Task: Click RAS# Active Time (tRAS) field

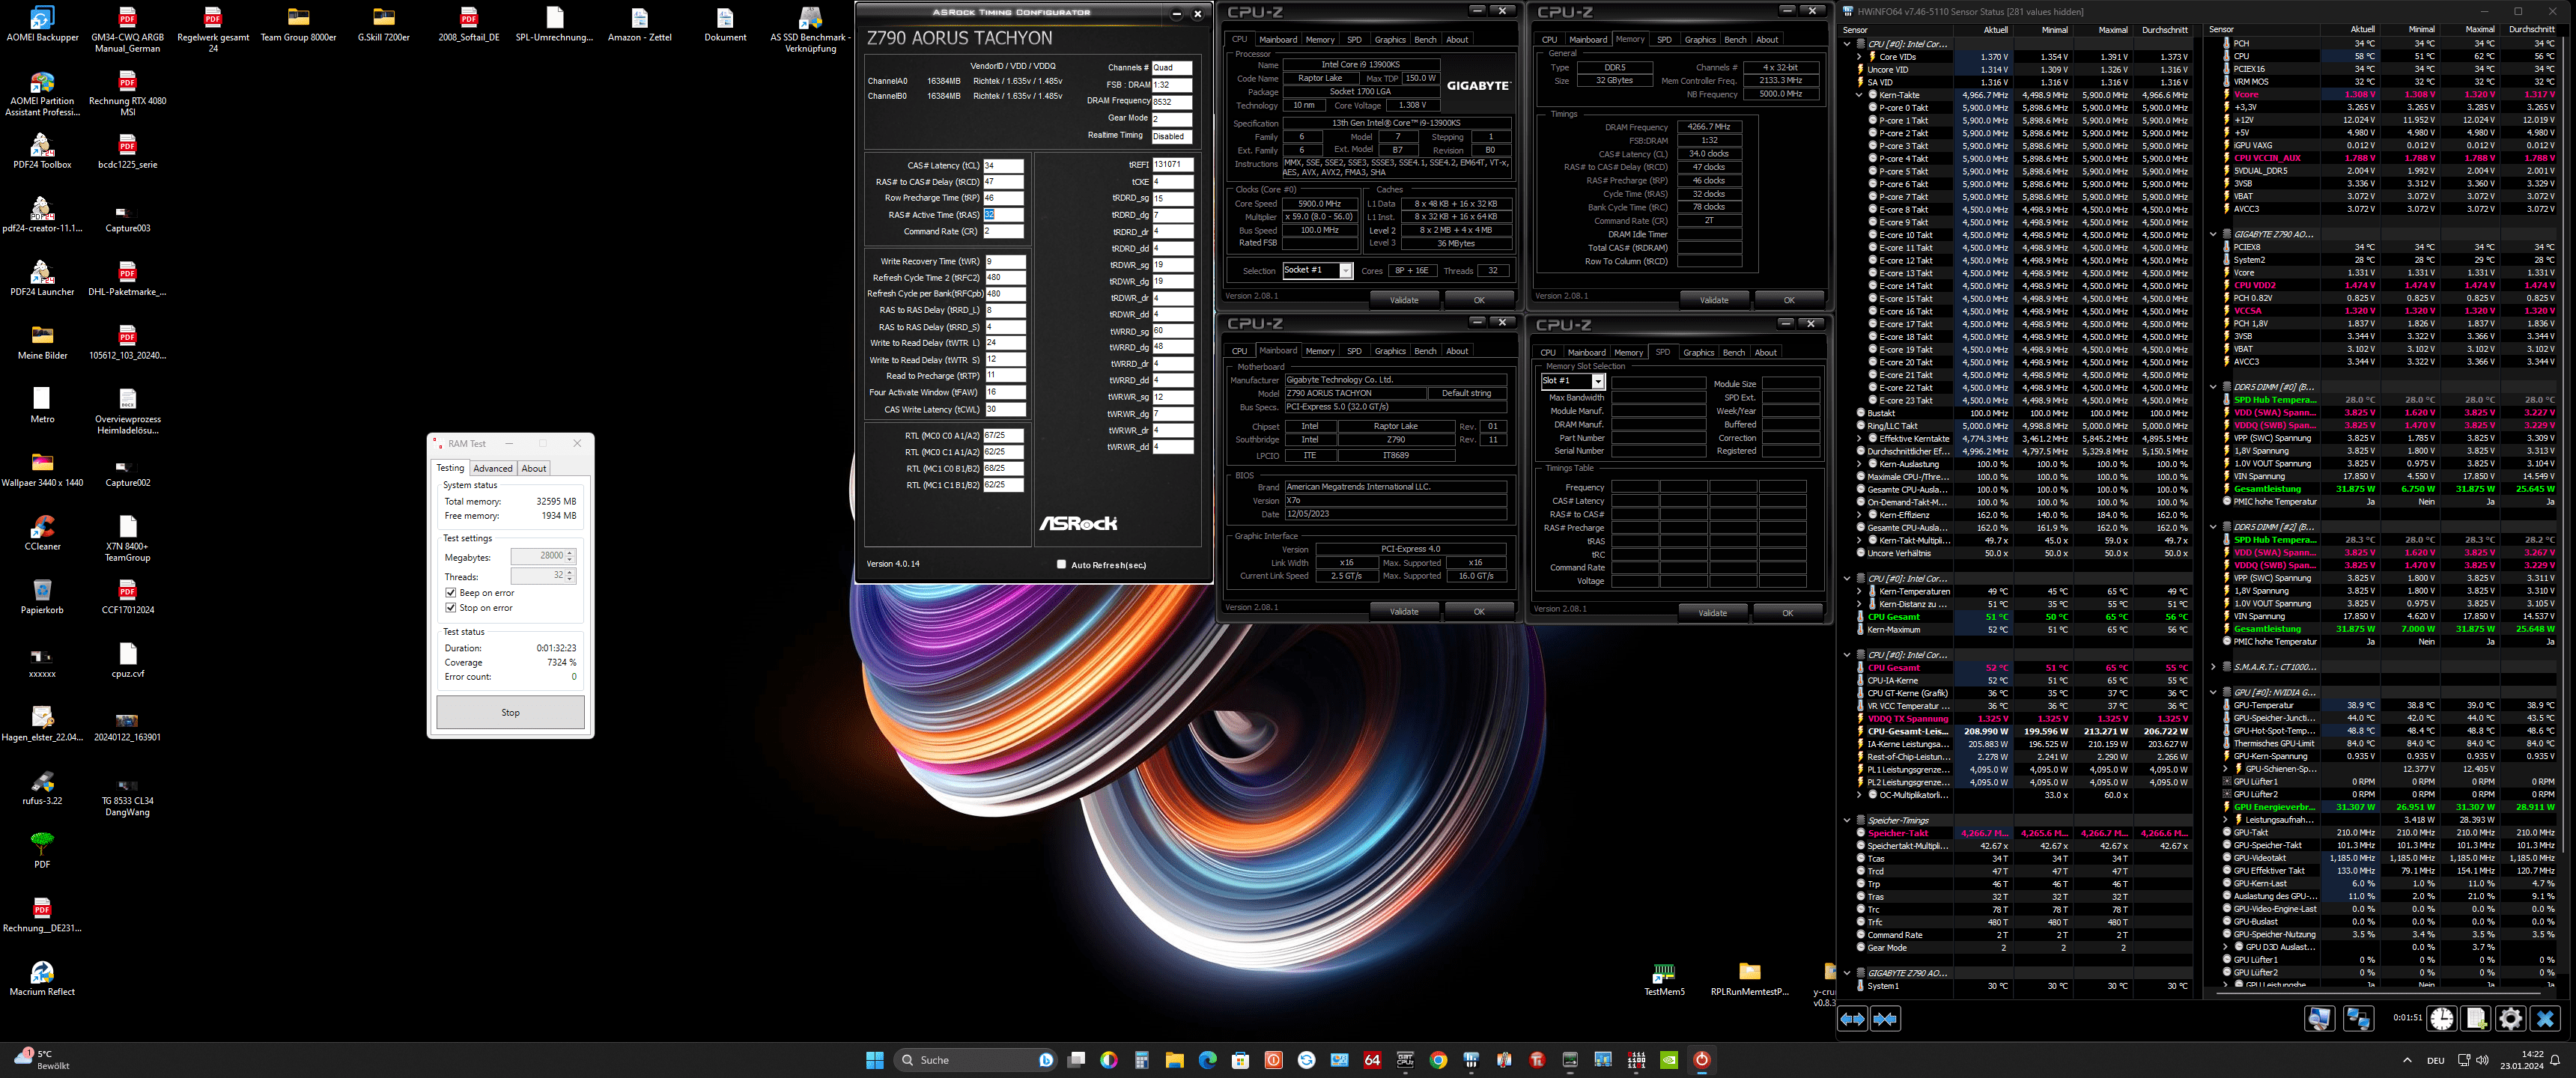Action: pos(1003,215)
